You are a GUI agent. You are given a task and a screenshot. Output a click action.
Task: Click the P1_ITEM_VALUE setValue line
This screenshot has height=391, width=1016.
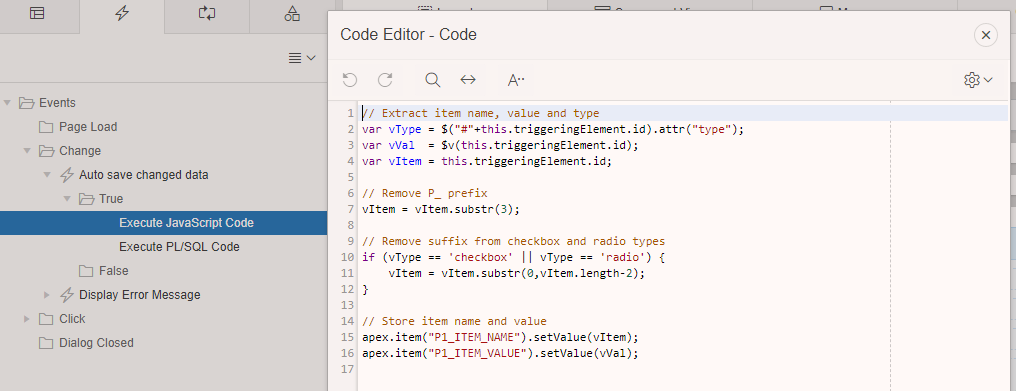click(x=500, y=353)
